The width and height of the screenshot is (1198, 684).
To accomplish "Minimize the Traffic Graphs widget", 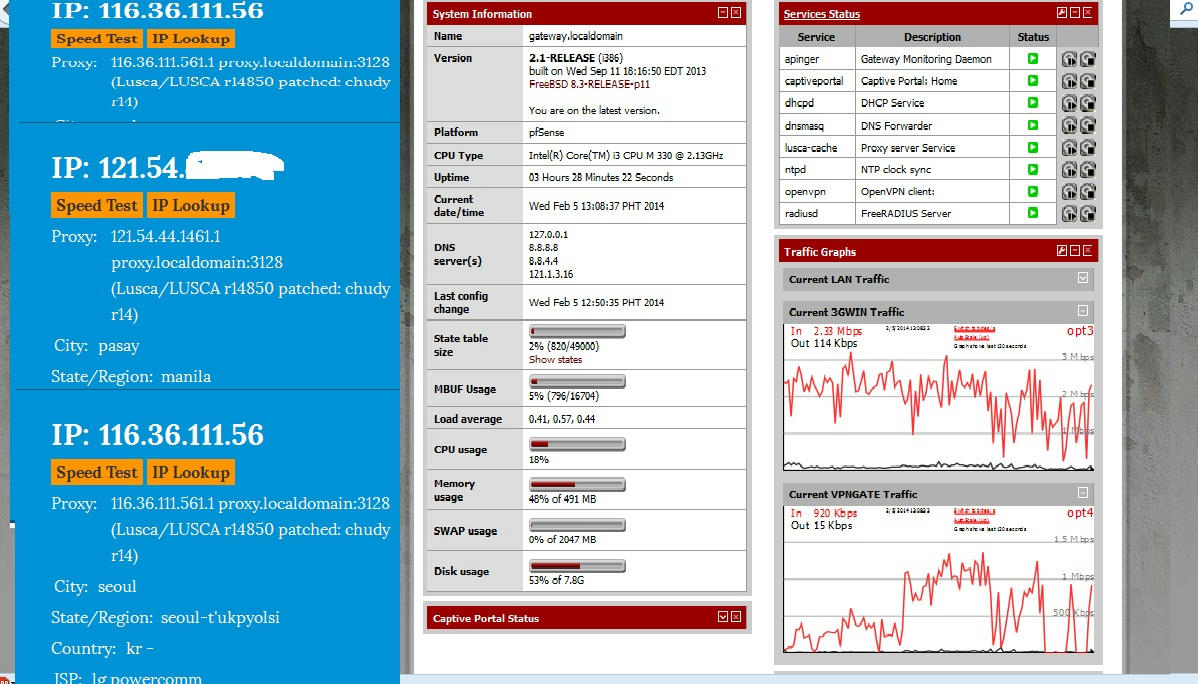I will click(x=1075, y=251).
